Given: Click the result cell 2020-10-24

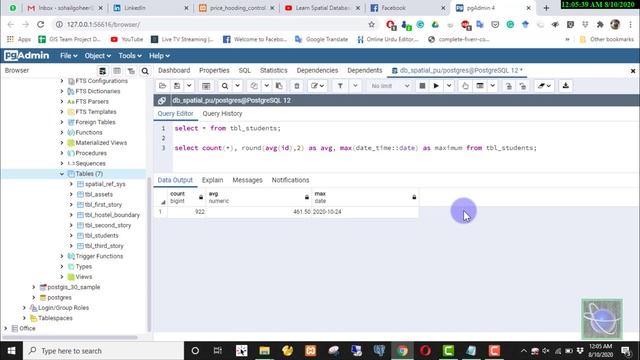Looking at the screenshot, I should 365,212.
